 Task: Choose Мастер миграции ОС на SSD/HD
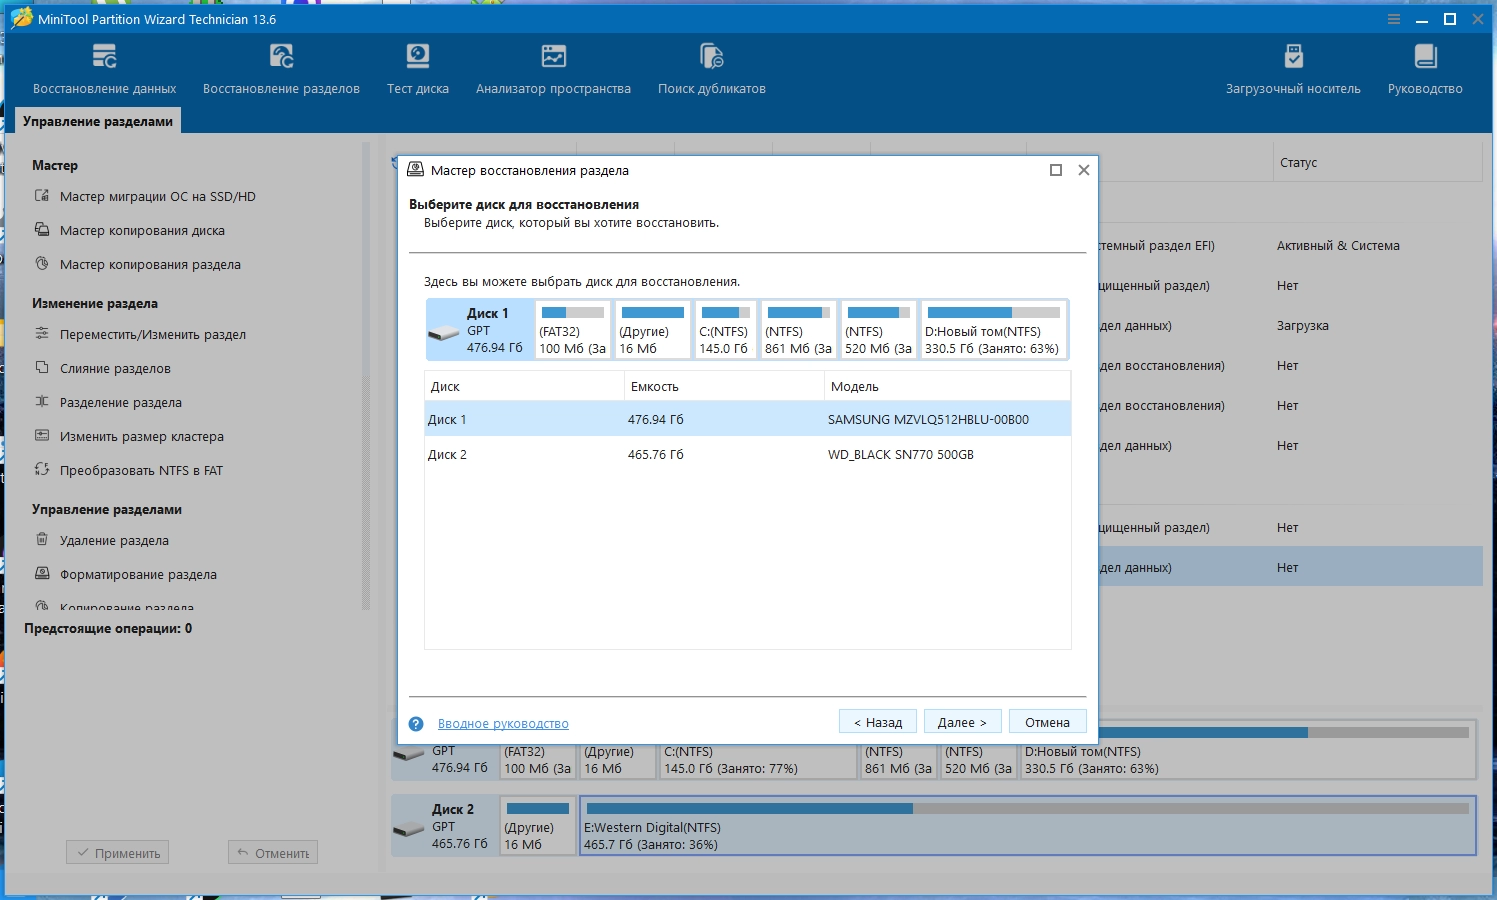tap(157, 196)
